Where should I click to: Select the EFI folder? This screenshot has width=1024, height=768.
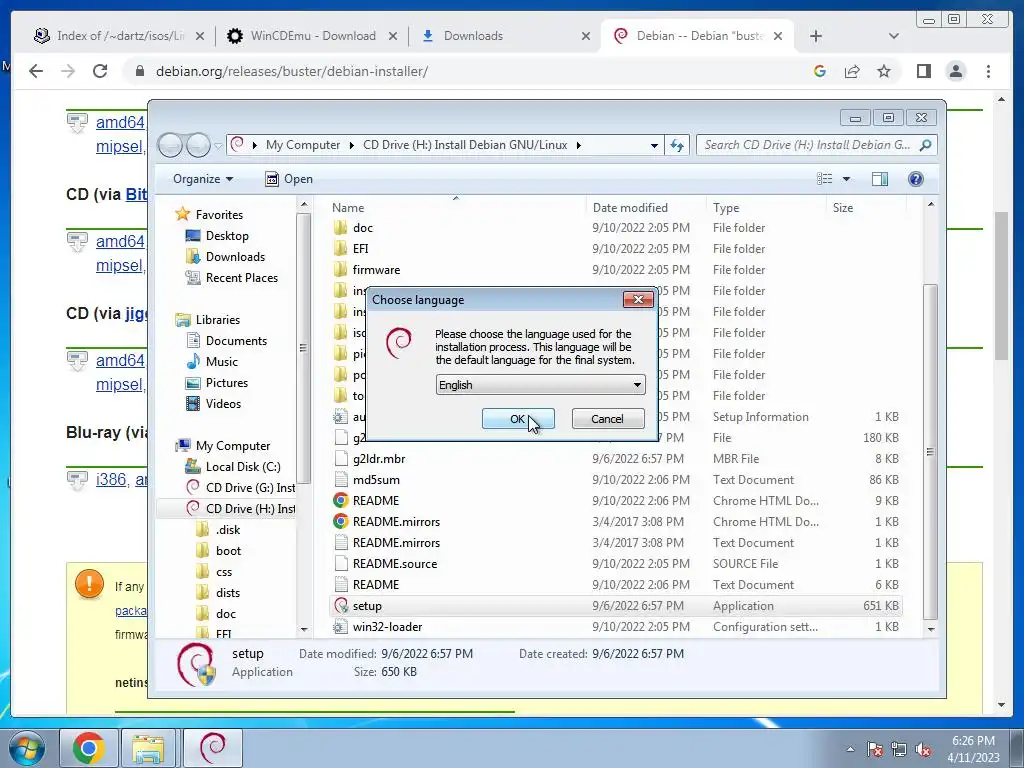point(360,249)
